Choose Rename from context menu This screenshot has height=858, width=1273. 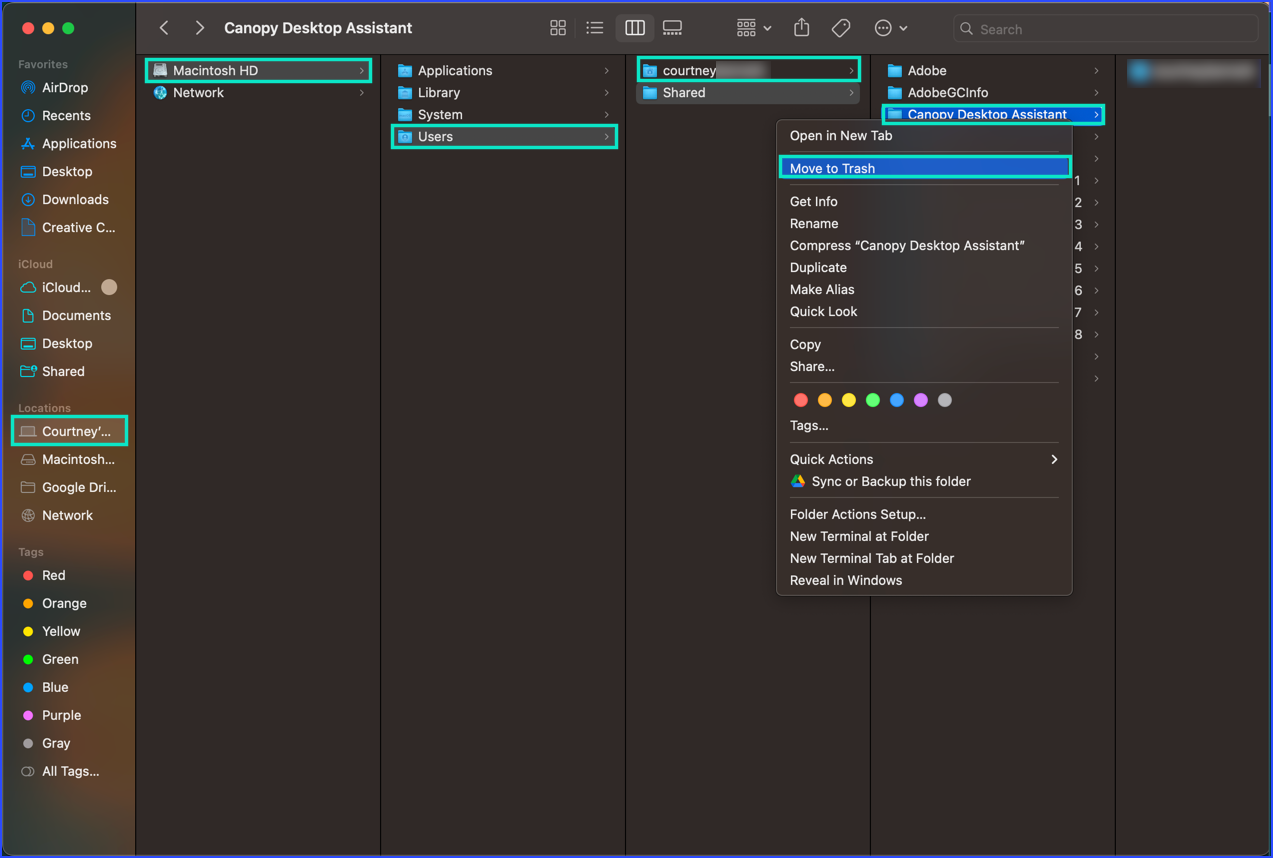[924, 224]
